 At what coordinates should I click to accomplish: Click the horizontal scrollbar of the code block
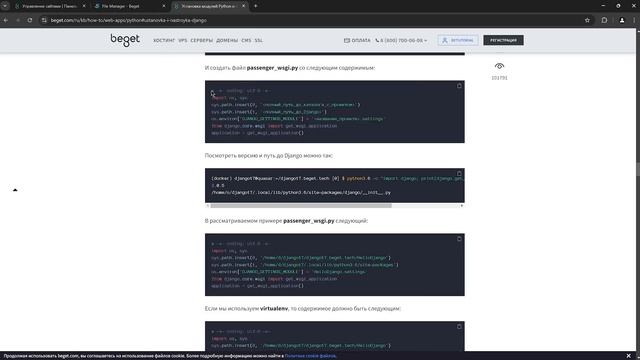pos(301,206)
